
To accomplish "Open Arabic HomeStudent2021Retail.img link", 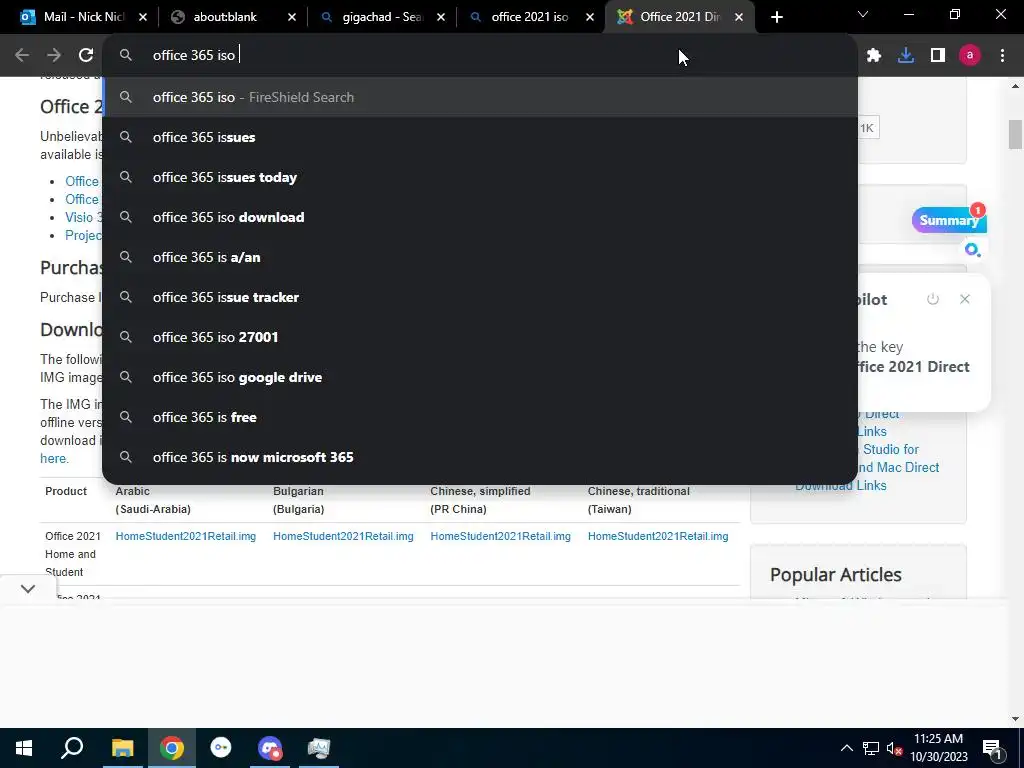I will [x=185, y=536].
